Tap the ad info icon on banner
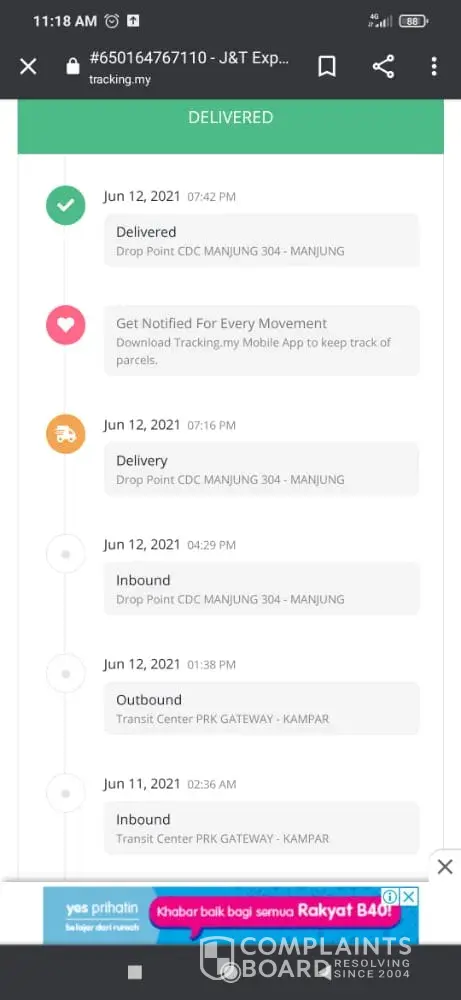Viewport: 461px width, 1000px height. (x=390, y=897)
